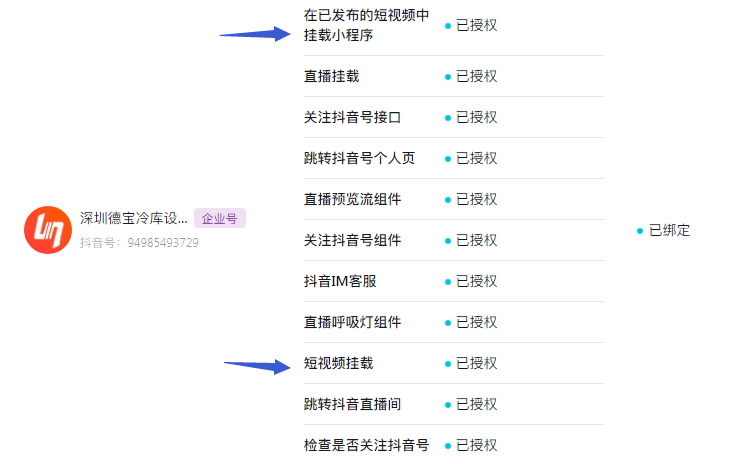Click the account name 深圳德宝冷库设...
This screenshot has width=743, height=464.
(x=134, y=218)
